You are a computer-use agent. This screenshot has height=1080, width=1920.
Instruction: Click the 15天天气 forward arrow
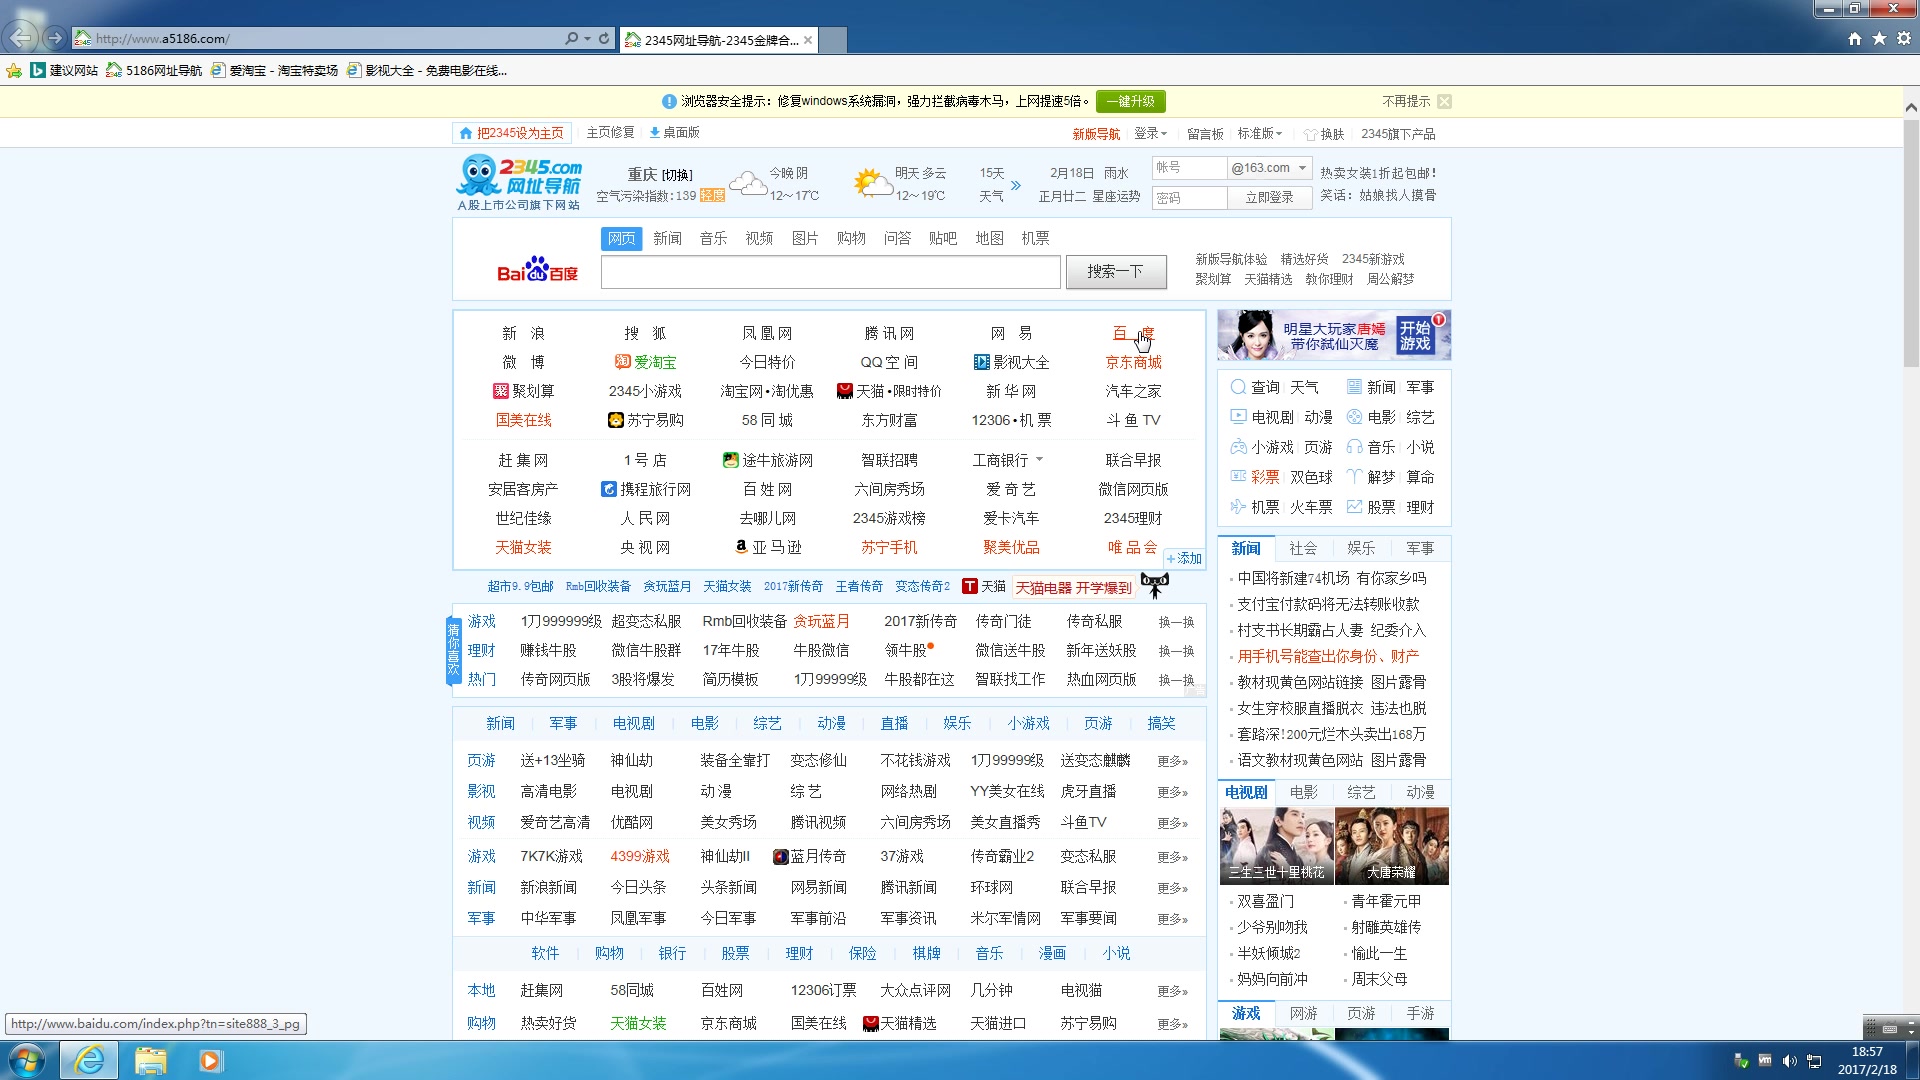1016,185
